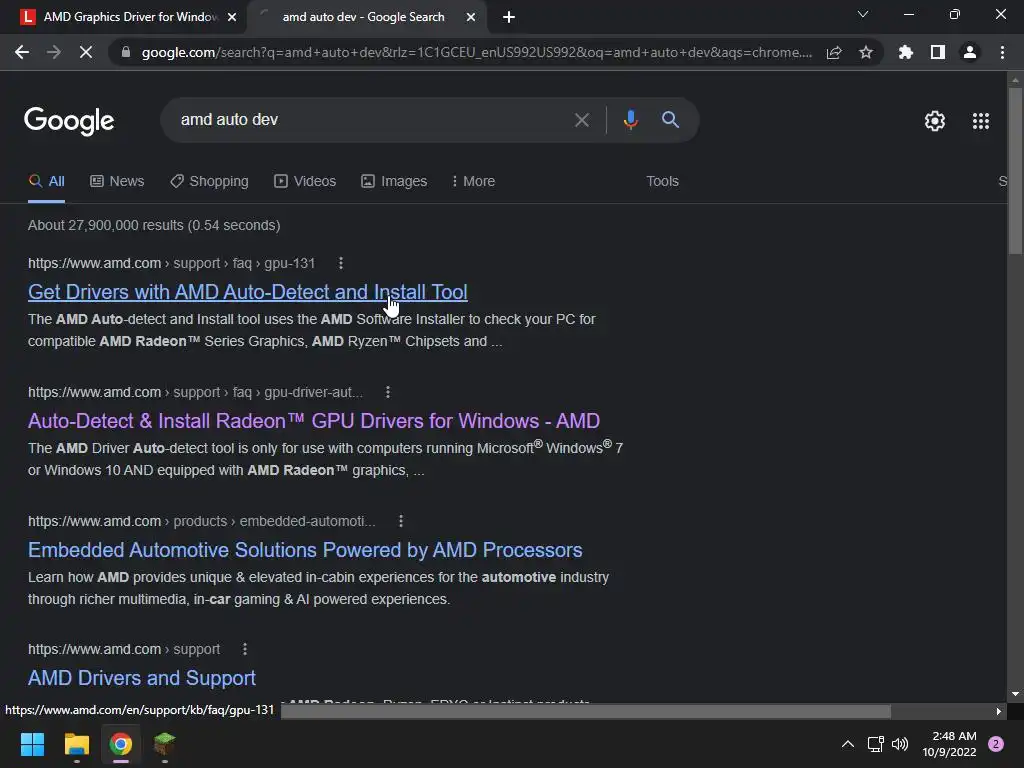Switch to Shopping results
The height and width of the screenshot is (768, 1024).
209,182
